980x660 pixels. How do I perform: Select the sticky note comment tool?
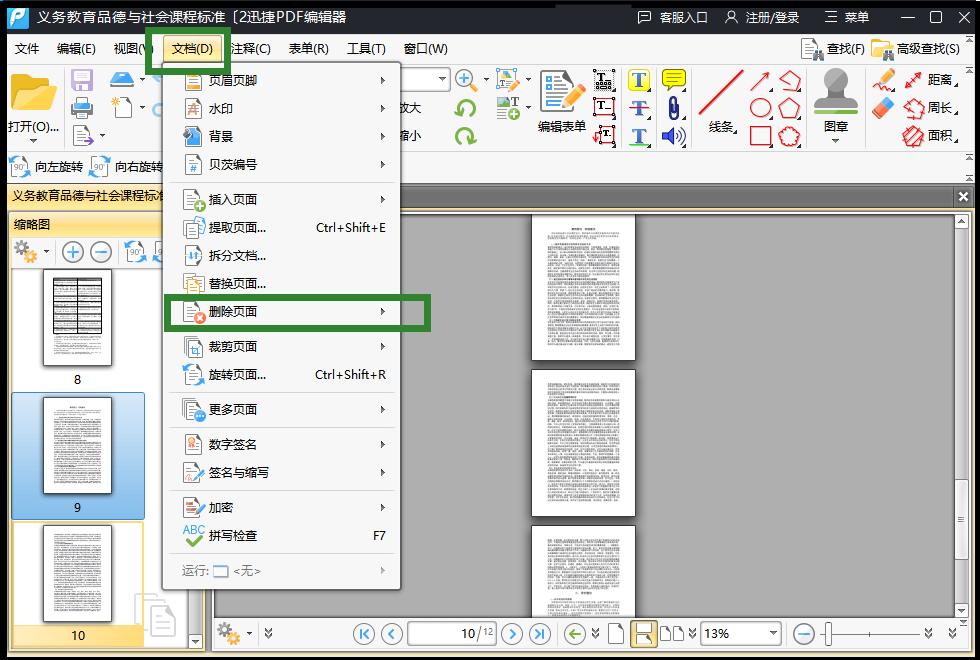[x=674, y=80]
